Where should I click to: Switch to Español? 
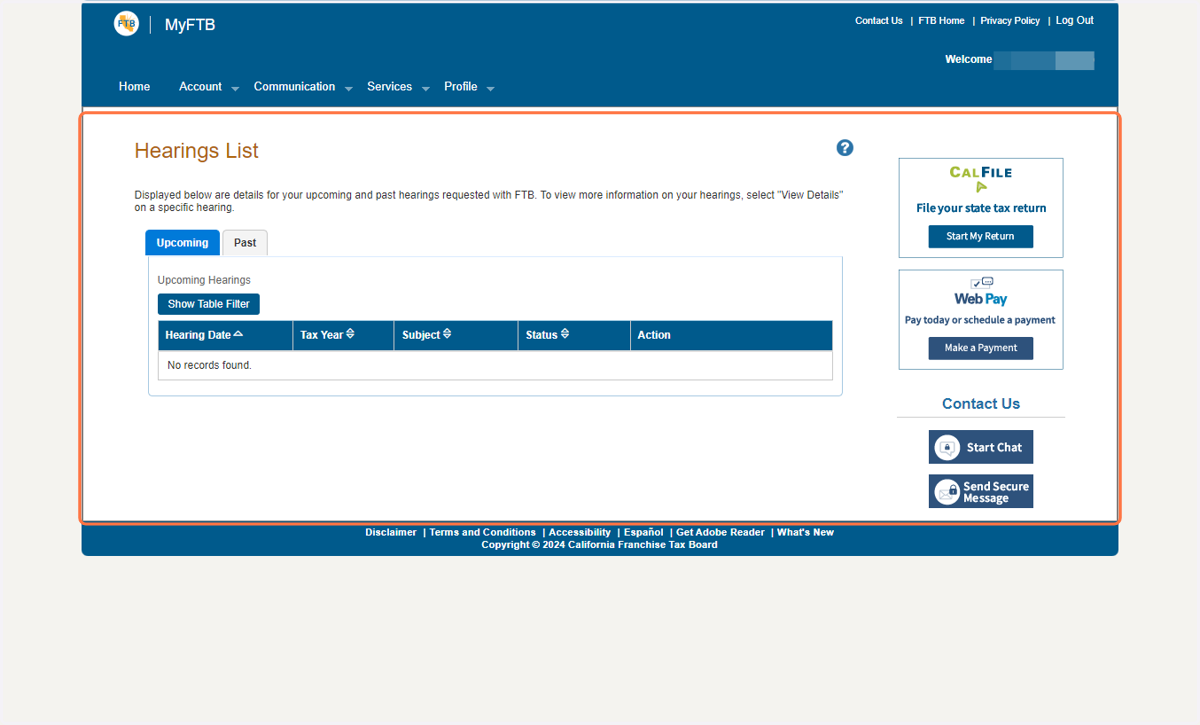[x=644, y=533]
